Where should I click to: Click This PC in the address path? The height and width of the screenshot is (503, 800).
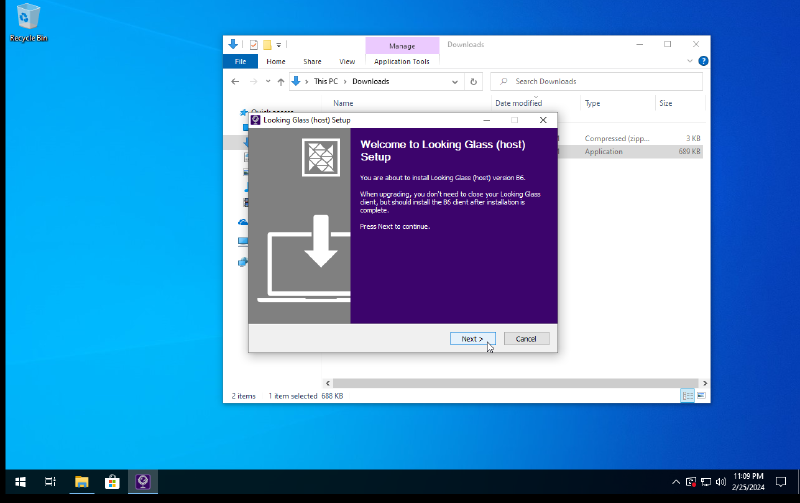tap(326, 81)
